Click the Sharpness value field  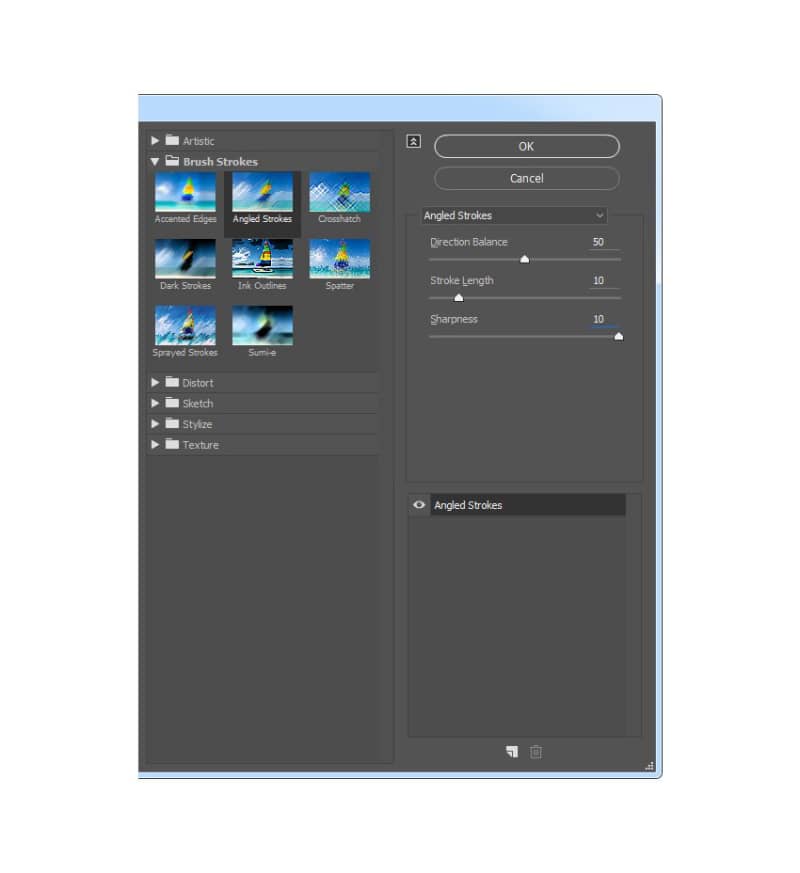604,319
